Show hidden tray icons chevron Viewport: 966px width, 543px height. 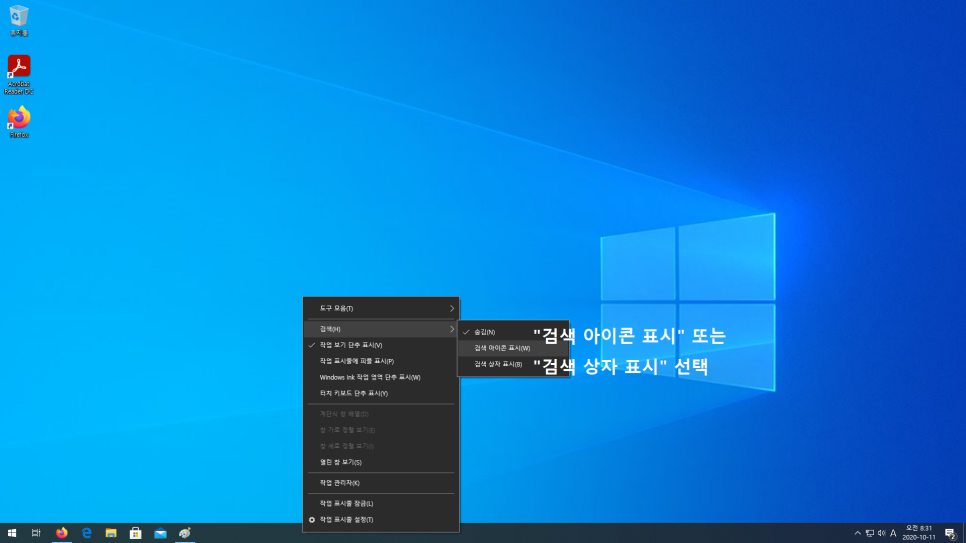[x=858, y=533]
